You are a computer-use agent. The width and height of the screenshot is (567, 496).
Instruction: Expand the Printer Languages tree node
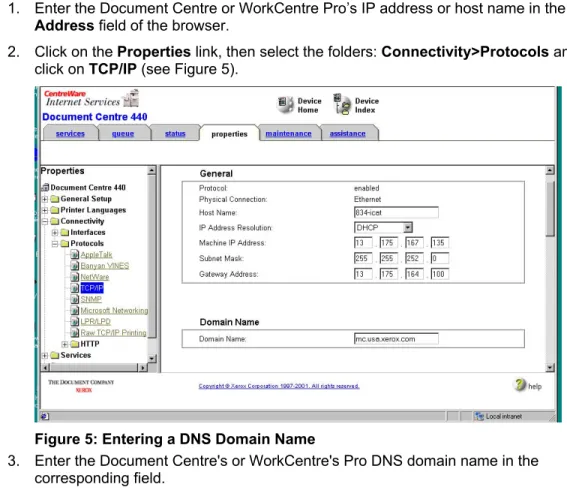(45, 210)
